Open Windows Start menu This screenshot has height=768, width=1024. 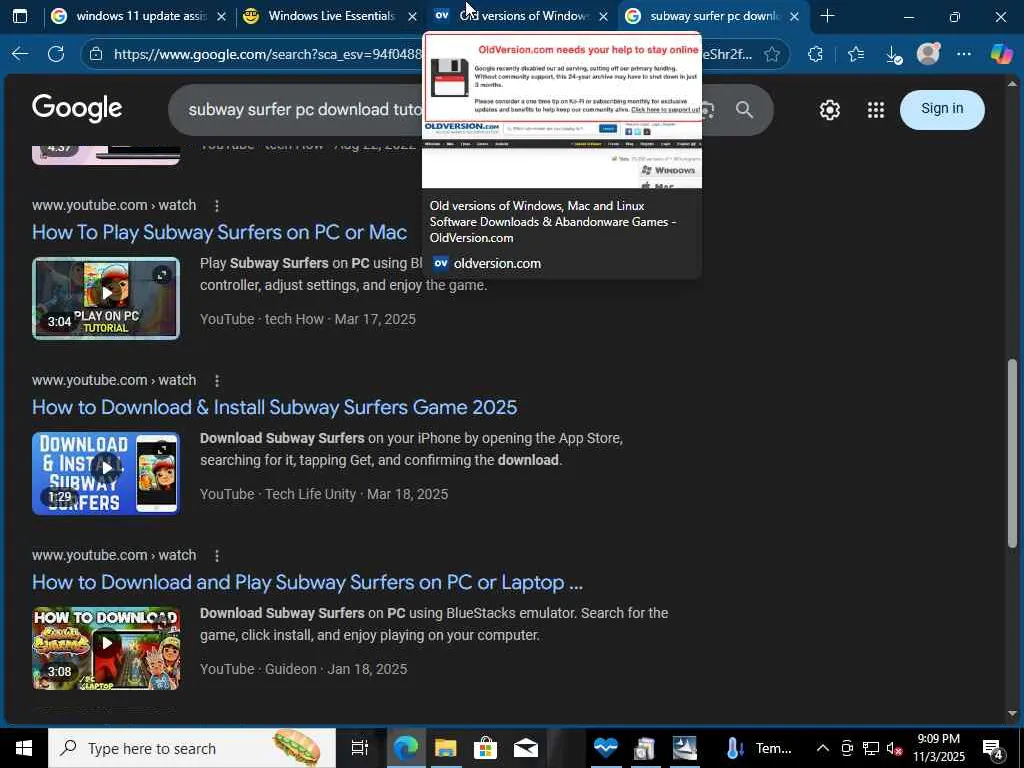click(x=24, y=748)
